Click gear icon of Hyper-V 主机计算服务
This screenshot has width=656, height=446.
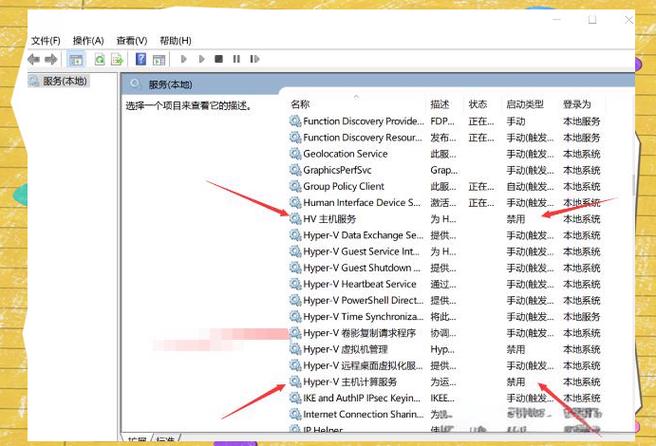pos(295,382)
